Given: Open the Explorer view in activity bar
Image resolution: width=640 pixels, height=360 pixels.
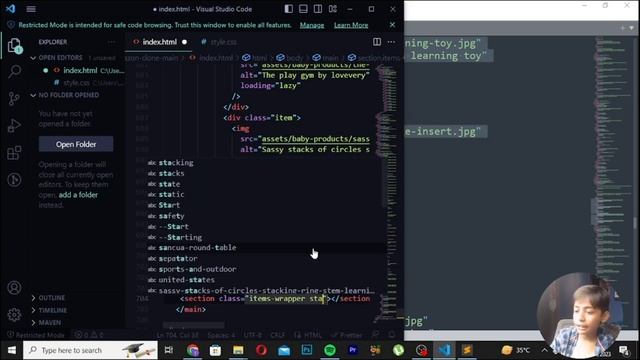Looking at the screenshot, I should [14, 45].
